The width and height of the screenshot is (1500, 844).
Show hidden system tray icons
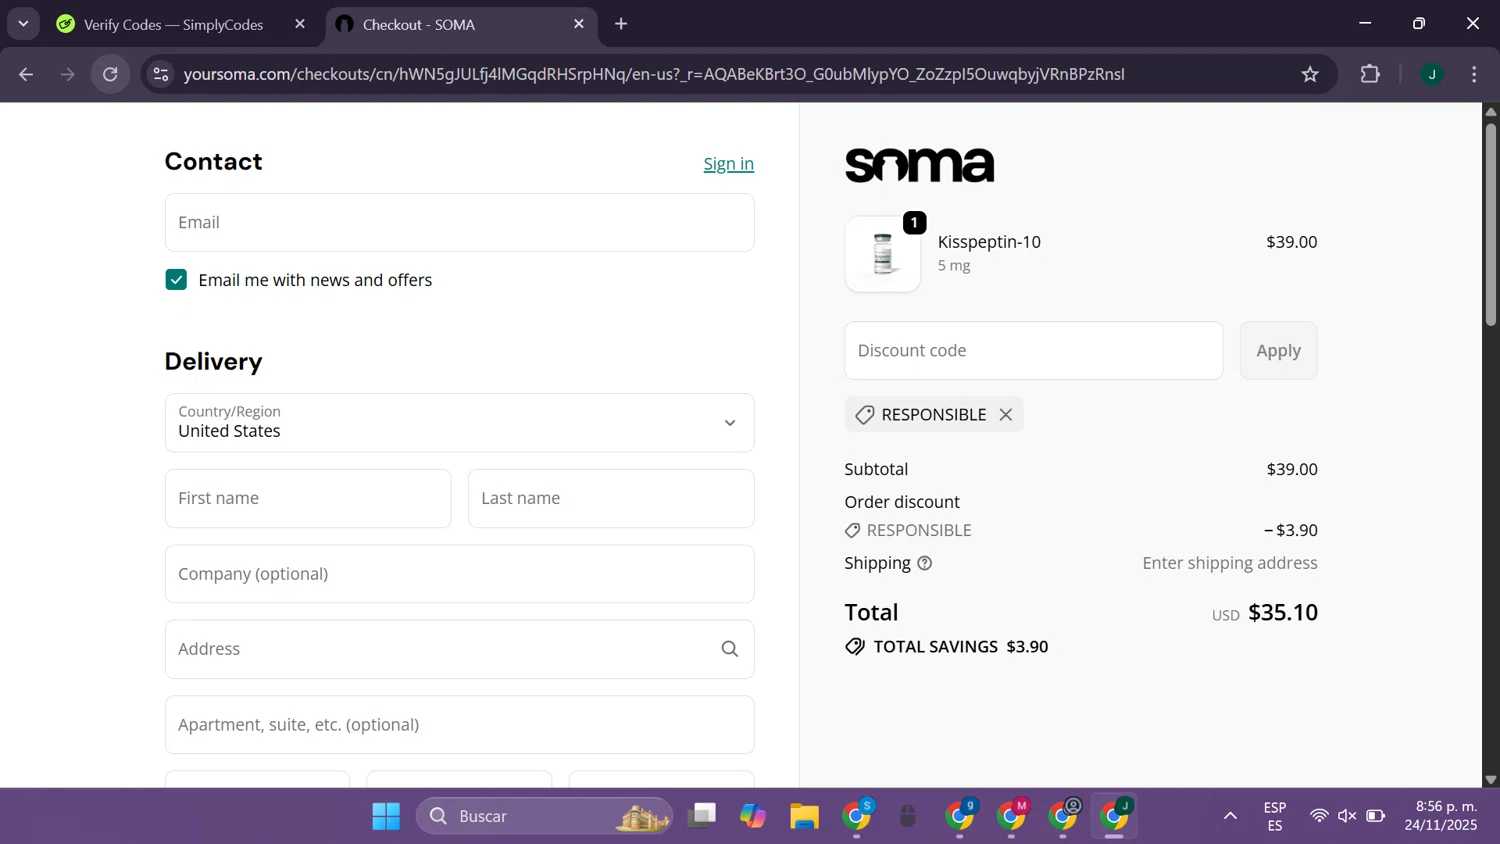(x=1230, y=816)
